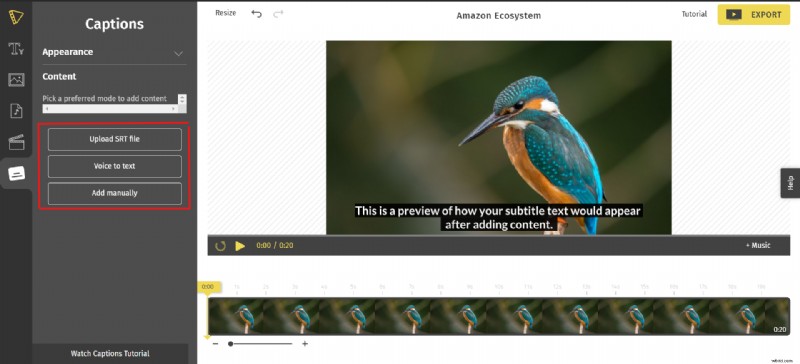Select the Captions sidebar icon
800x364 pixels.
[16, 174]
